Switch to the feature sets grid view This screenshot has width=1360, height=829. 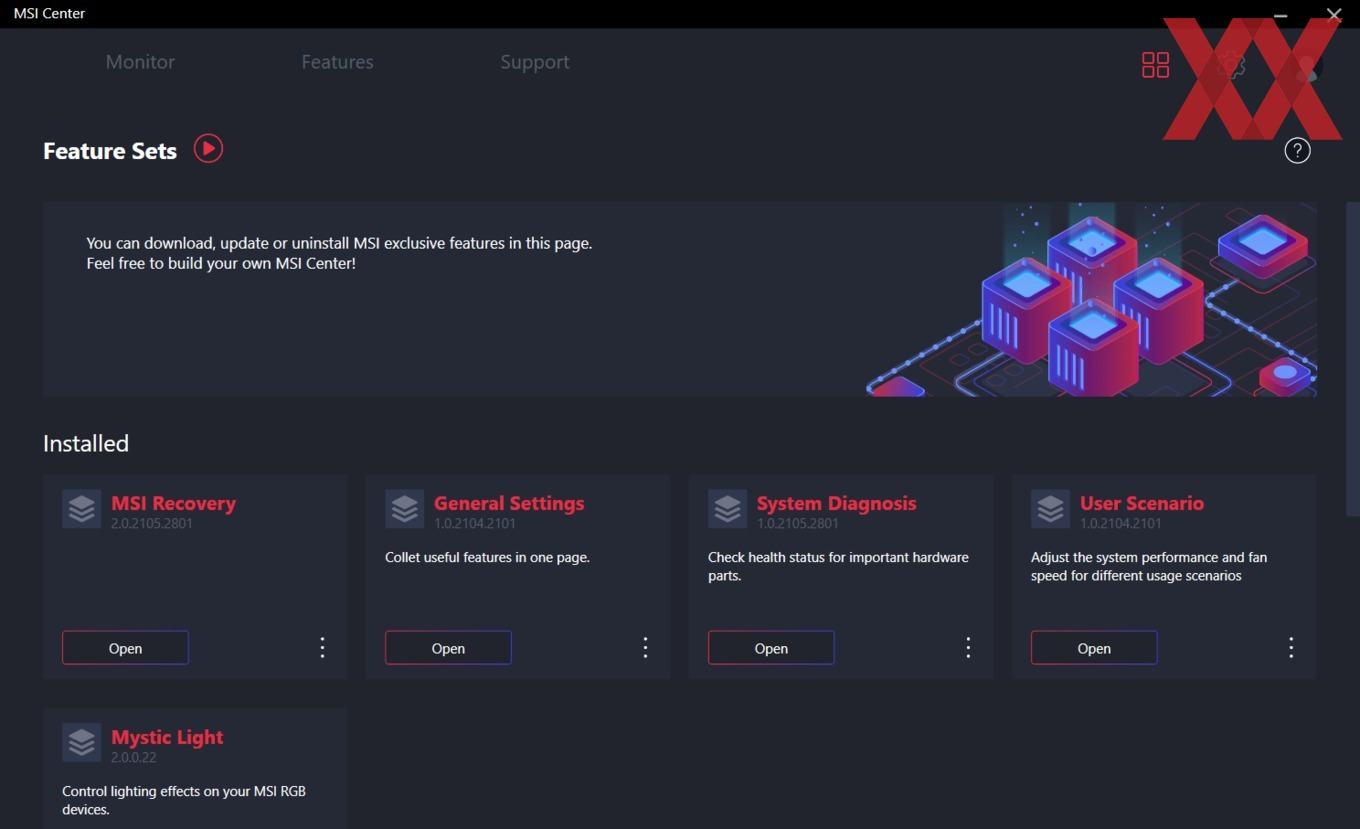(1155, 65)
